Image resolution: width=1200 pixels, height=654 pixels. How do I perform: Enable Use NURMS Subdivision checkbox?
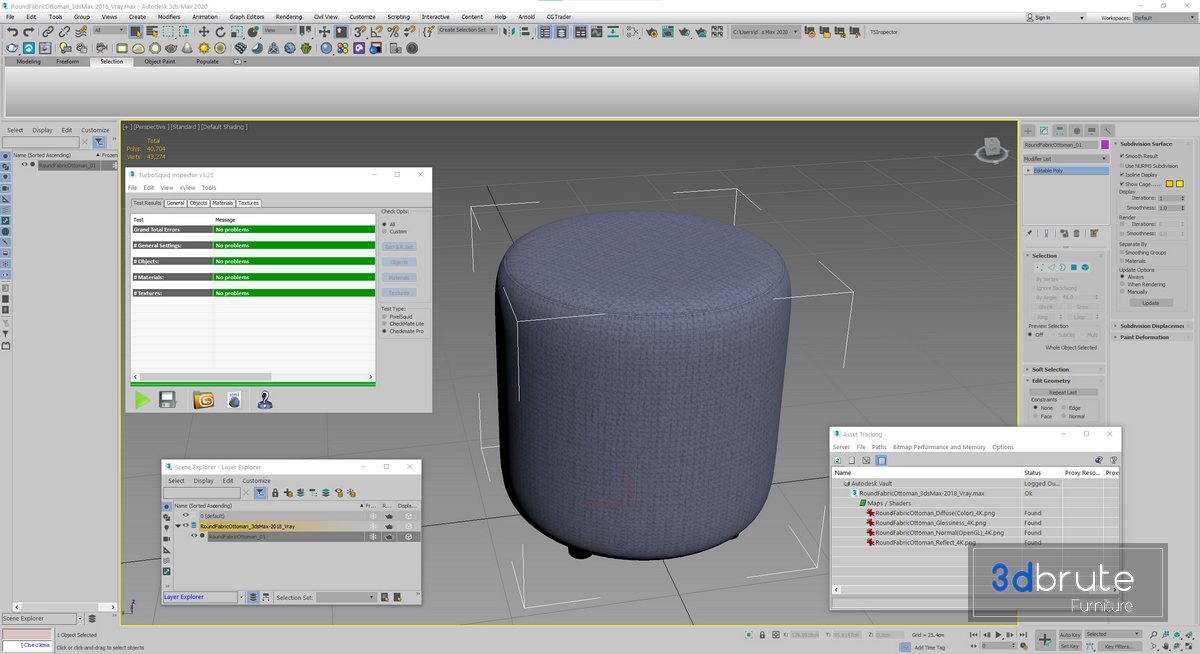click(1123, 165)
